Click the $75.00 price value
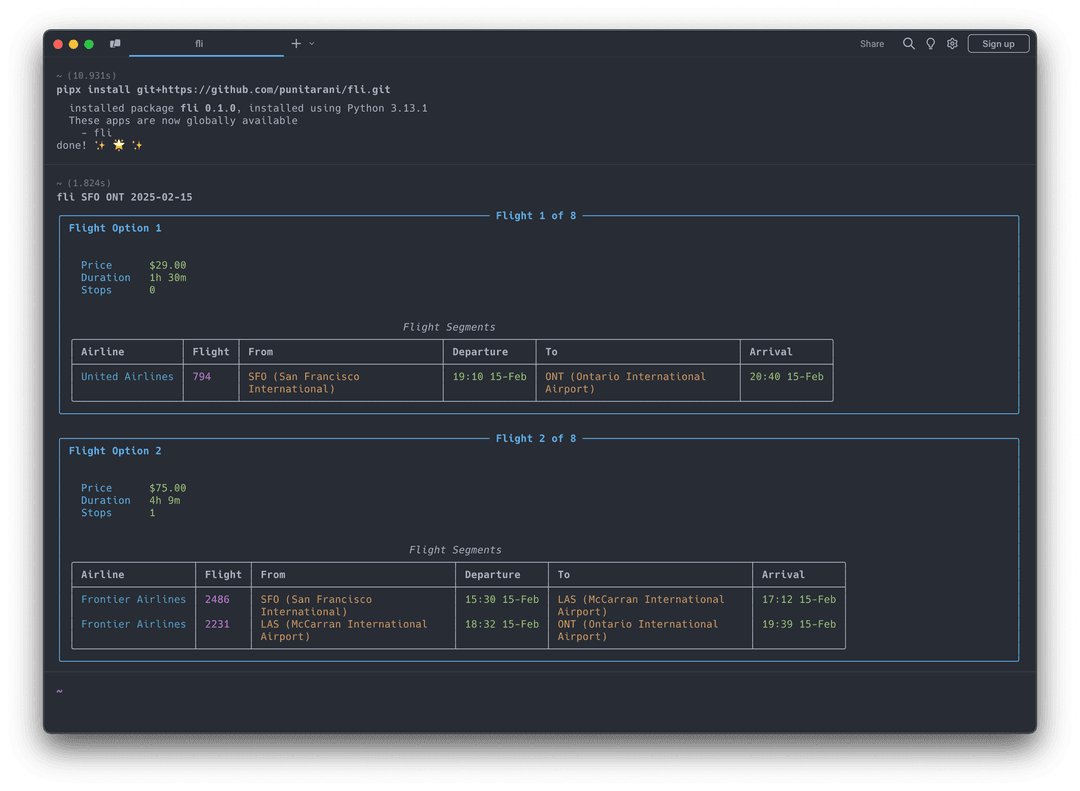Viewport: 1080px width, 791px height. click(x=168, y=488)
